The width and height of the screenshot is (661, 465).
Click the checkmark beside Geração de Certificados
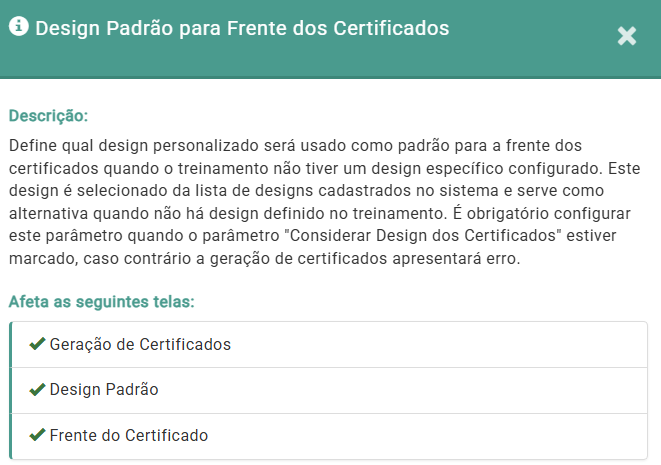tap(37, 344)
